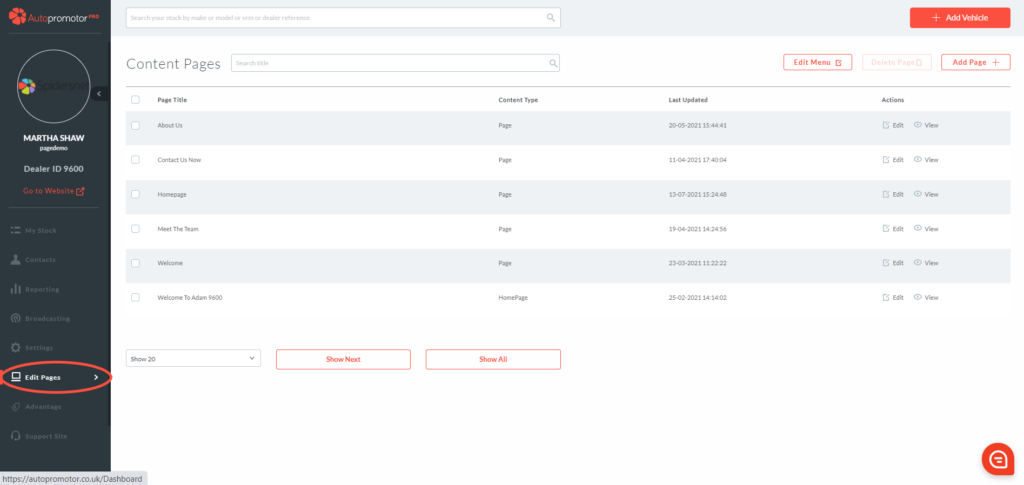
Task: Click the title search magnifier icon
Action: pyautogui.click(x=553, y=63)
